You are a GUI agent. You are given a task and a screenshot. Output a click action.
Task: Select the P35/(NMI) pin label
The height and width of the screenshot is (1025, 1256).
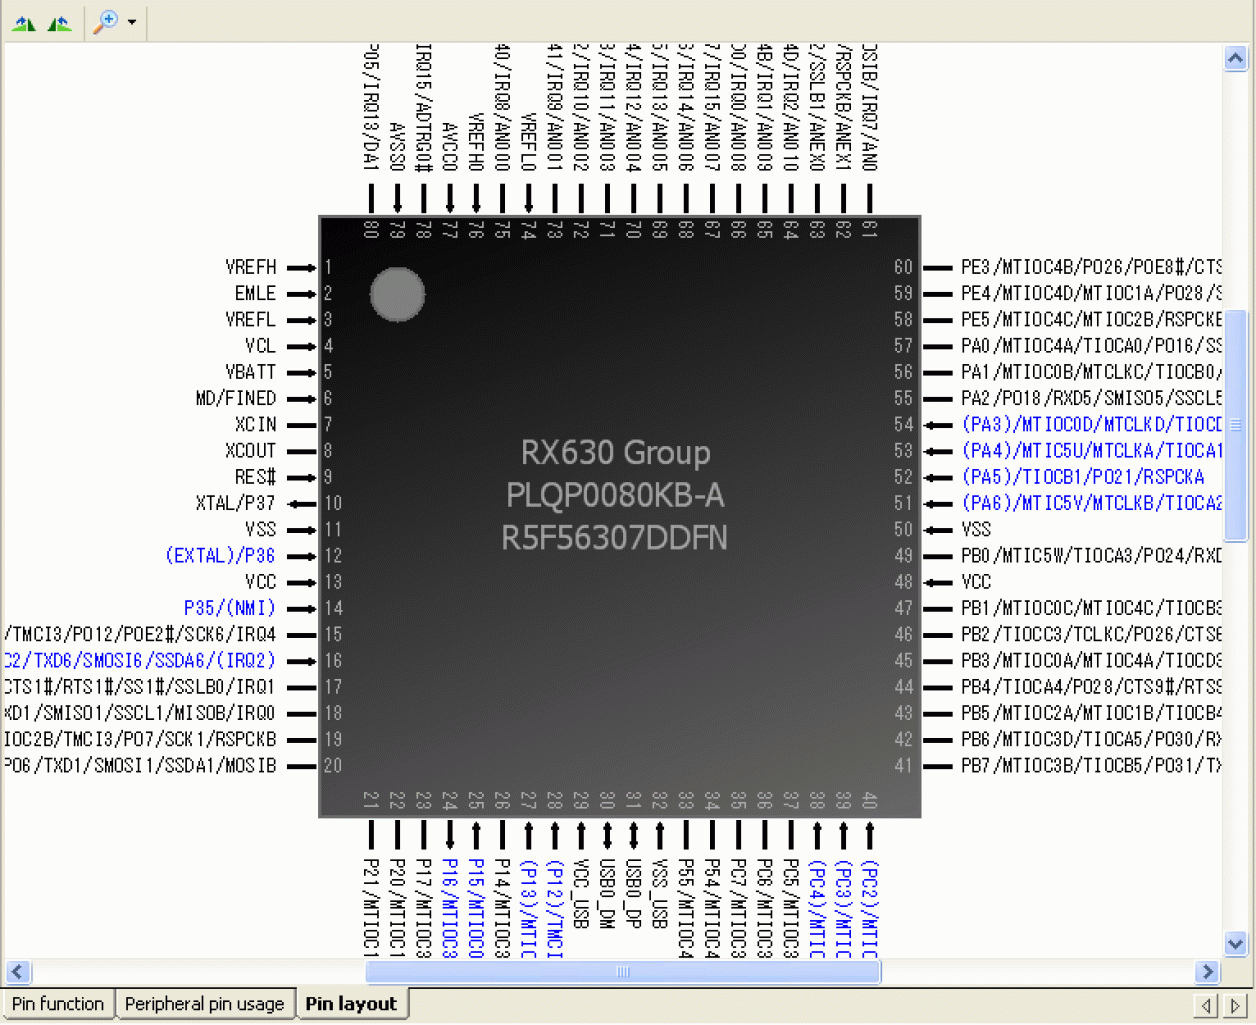pyautogui.click(x=229, y=607)
